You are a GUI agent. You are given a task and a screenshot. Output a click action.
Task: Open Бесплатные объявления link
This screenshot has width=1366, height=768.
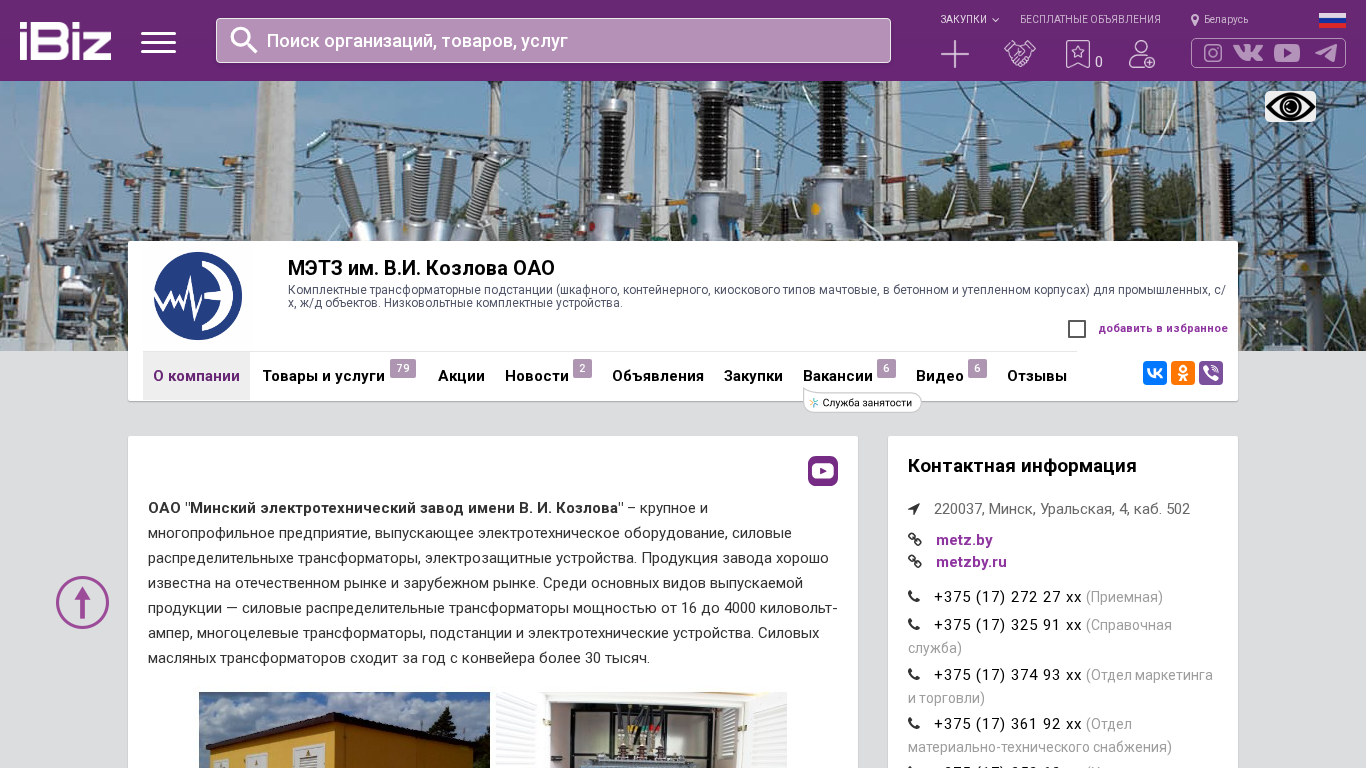[x=1090, y=20]
